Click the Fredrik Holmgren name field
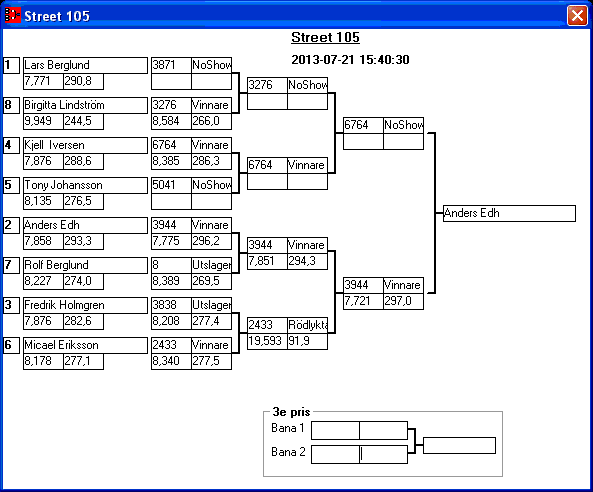 85,306
